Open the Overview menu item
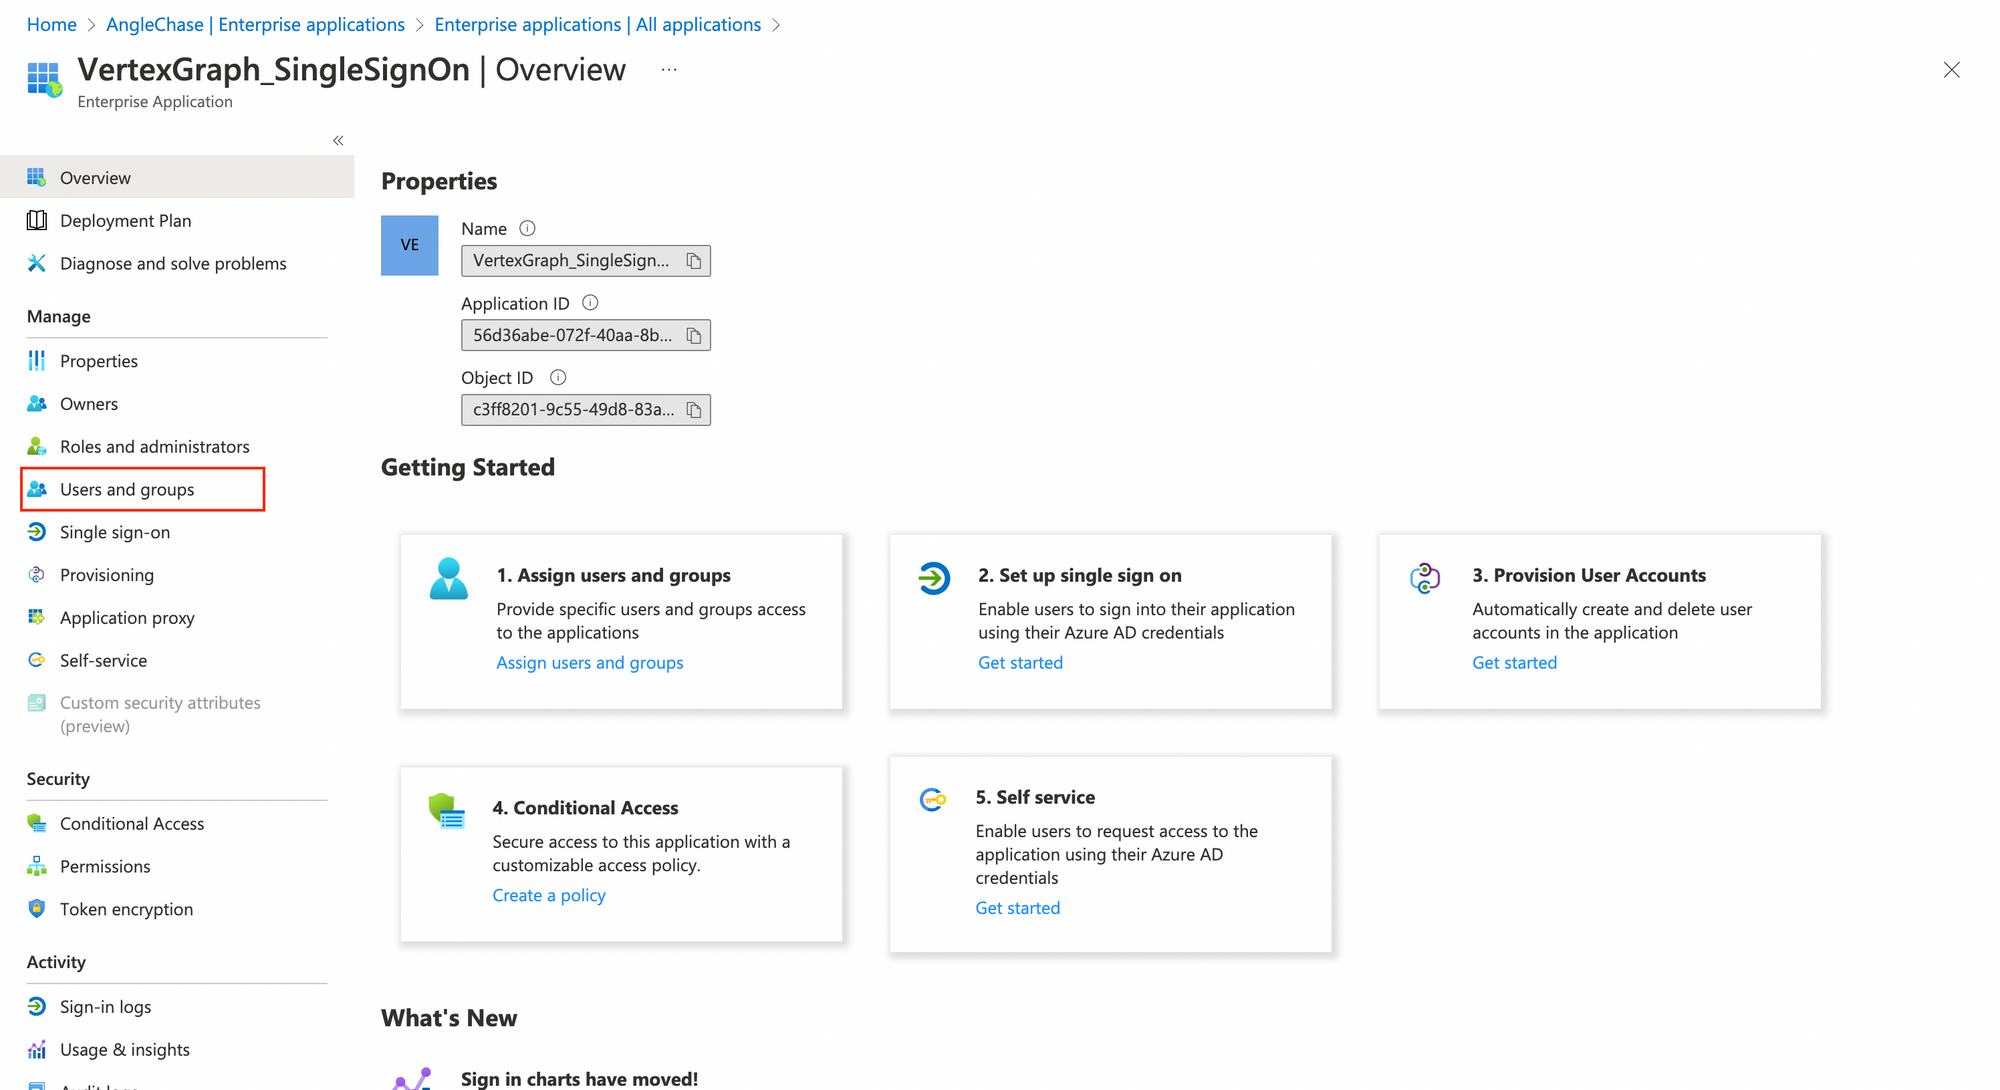This screenshot has height=1090, width=2000. pos(177,177)
